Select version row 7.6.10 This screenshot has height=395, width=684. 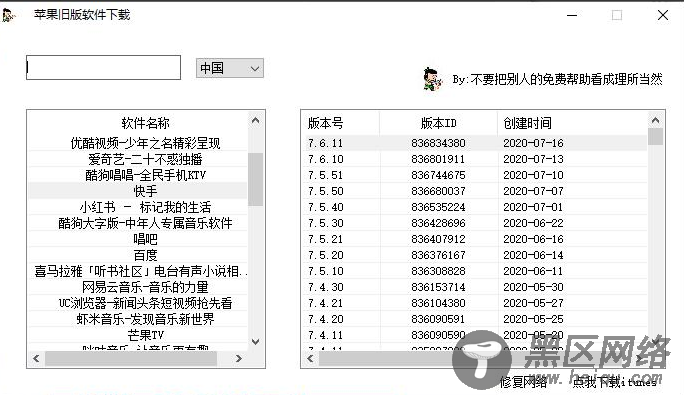475,159
